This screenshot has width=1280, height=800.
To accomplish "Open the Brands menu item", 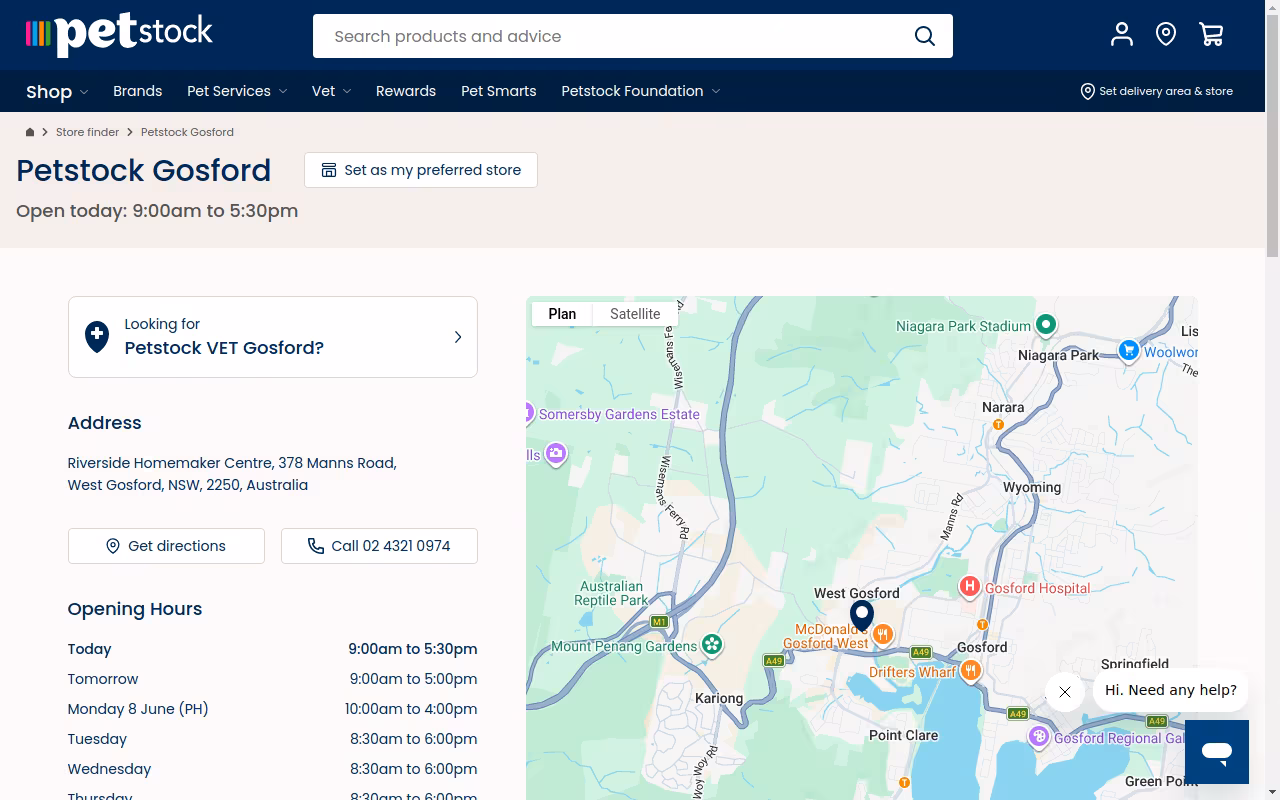I will 137,91.
